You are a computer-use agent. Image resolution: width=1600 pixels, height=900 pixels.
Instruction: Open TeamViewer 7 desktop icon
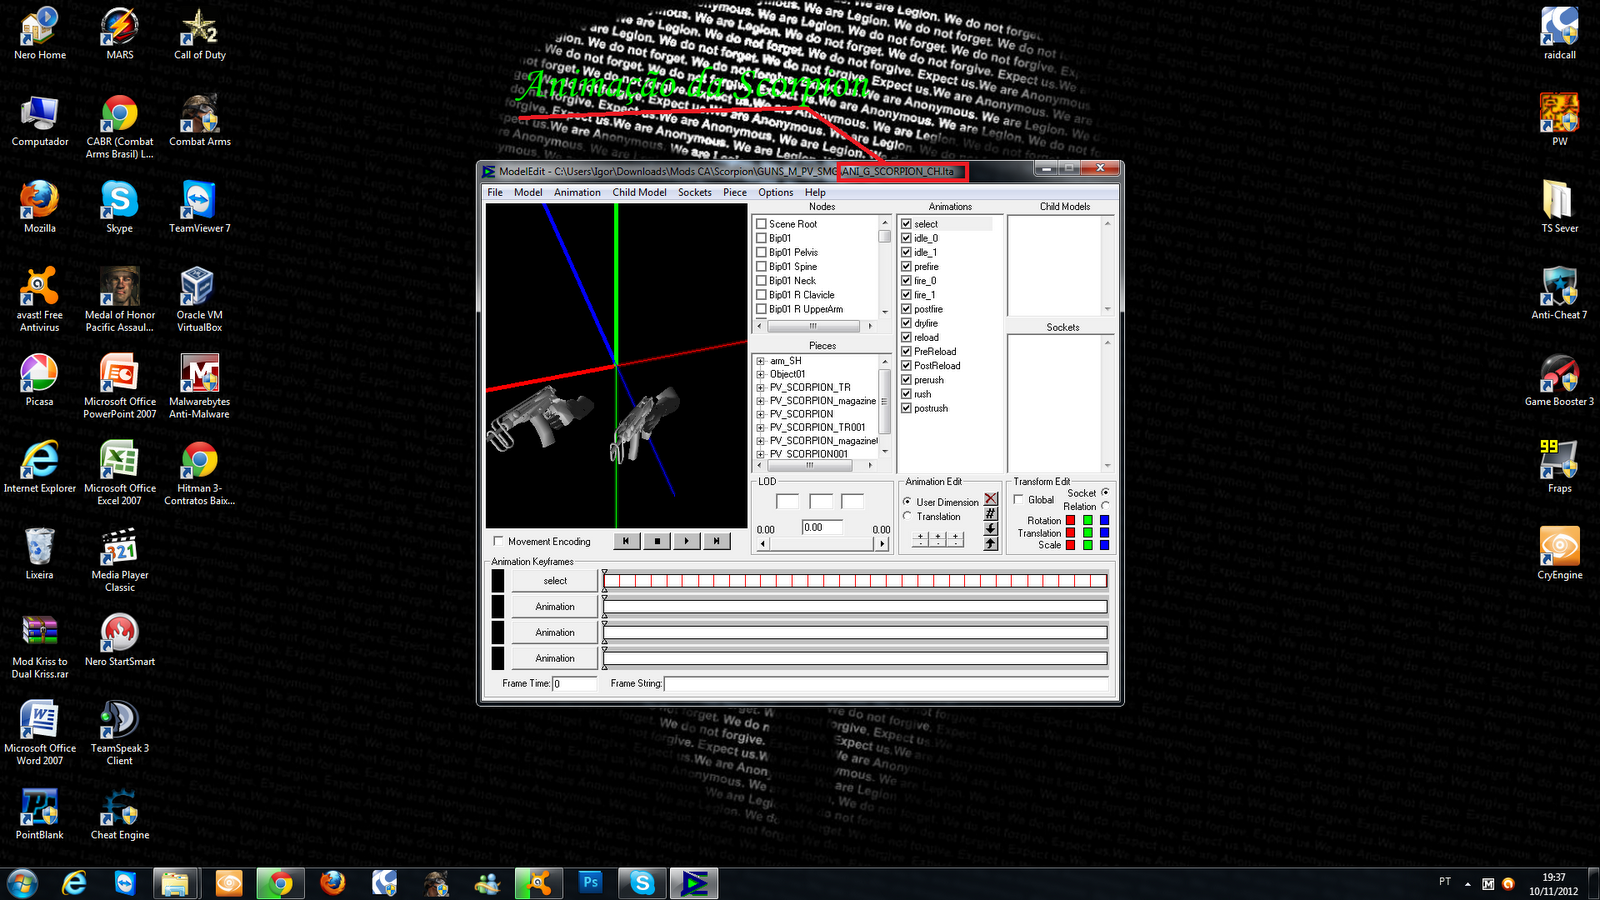point(199,207)
